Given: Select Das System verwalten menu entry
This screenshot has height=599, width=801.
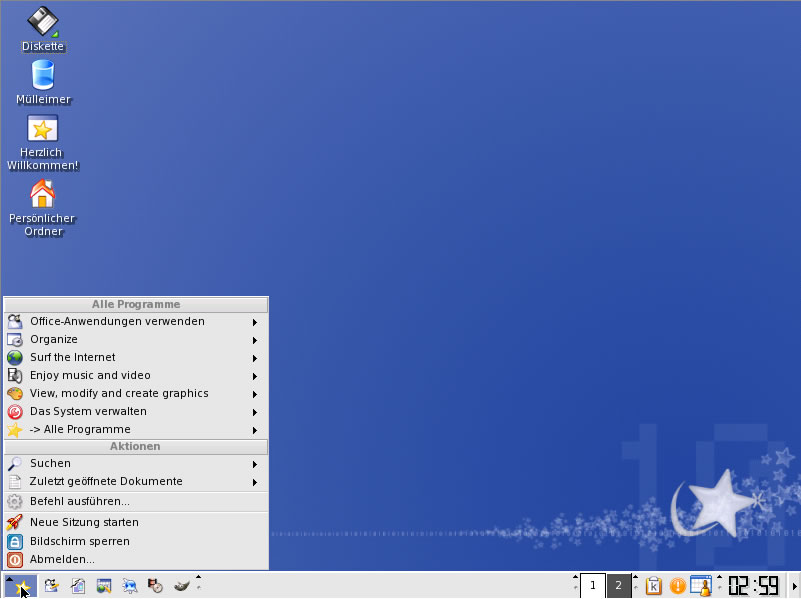Looking at the screenshot, I should tap(88, 412).
